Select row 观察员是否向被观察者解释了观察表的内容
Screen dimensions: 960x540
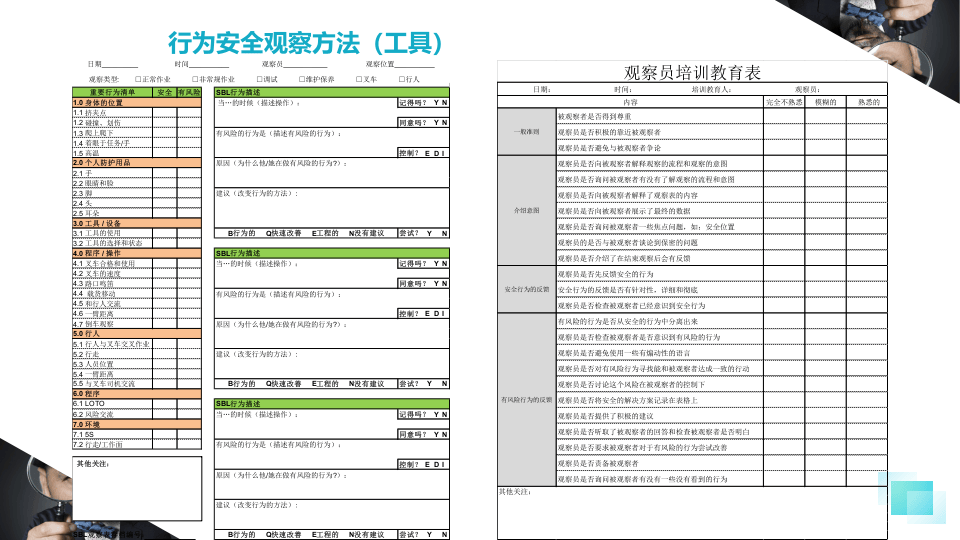(x=722, y=195)
